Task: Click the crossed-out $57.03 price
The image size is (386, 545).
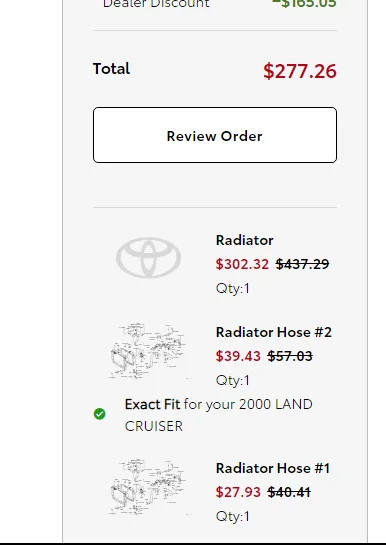Action: click(290, 356)
